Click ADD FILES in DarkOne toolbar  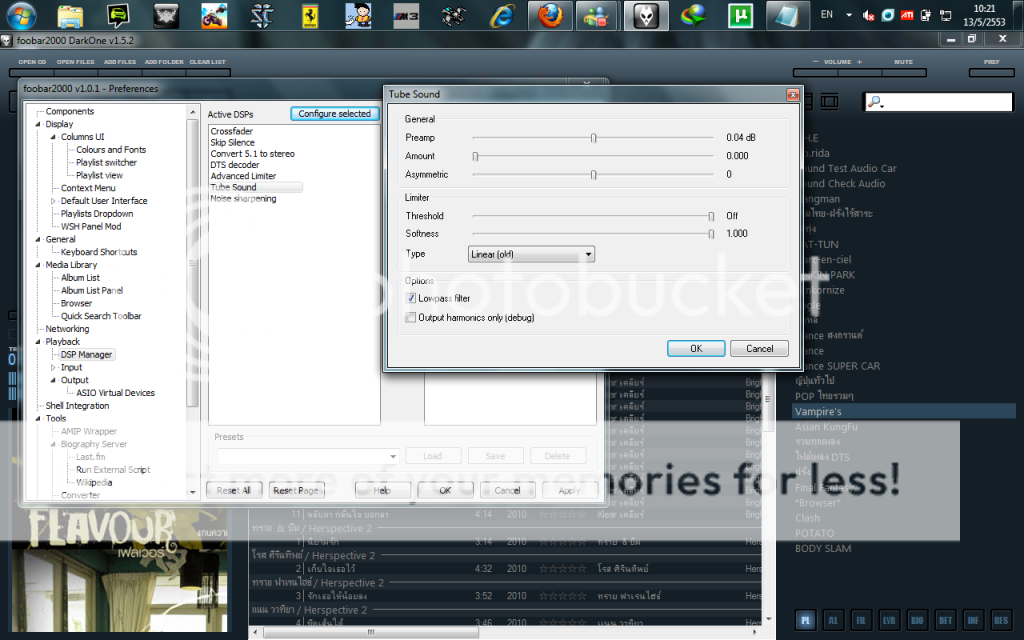click(x=120, y=62)
